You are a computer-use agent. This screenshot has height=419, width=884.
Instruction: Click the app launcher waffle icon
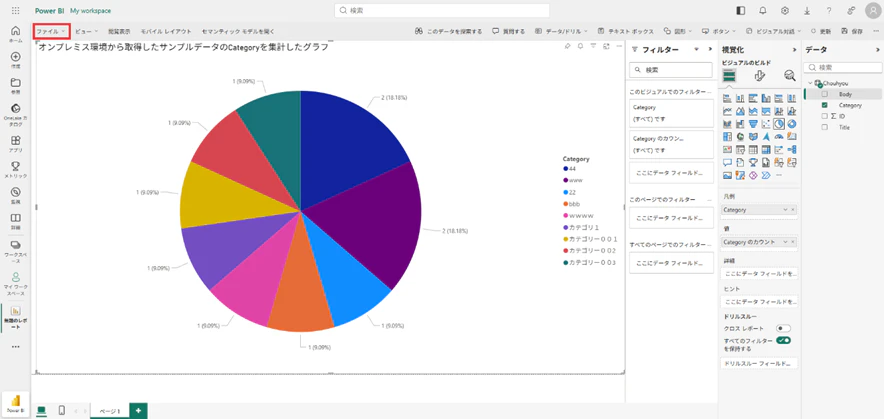pos(15,11)
